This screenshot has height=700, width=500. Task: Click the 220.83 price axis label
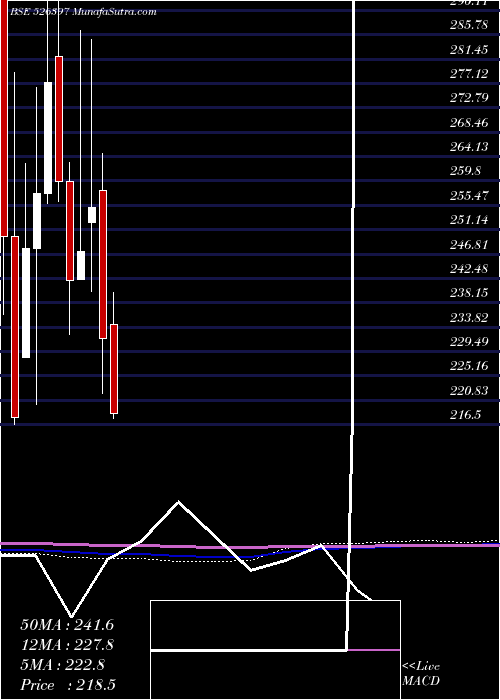point(469,391)
